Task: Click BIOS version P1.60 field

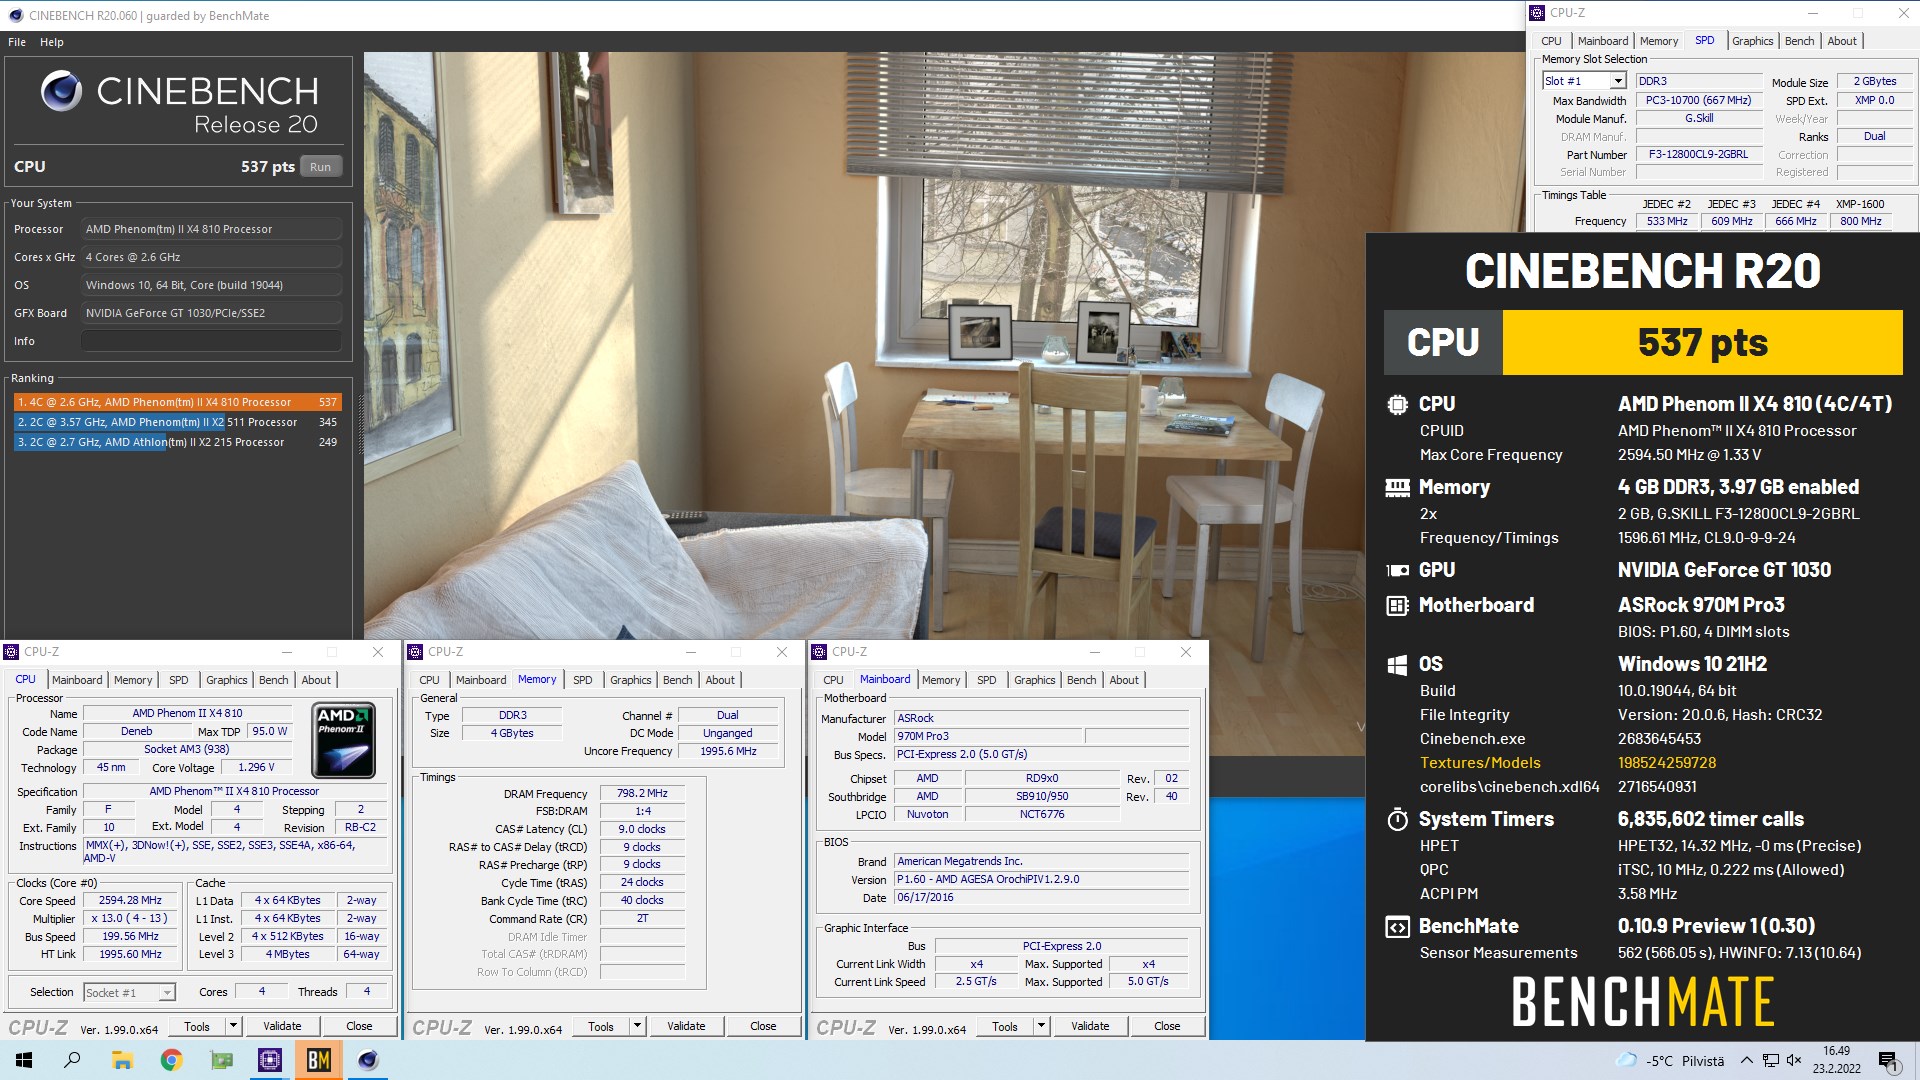Action: pyautogui.click(x=1041, y=879)
